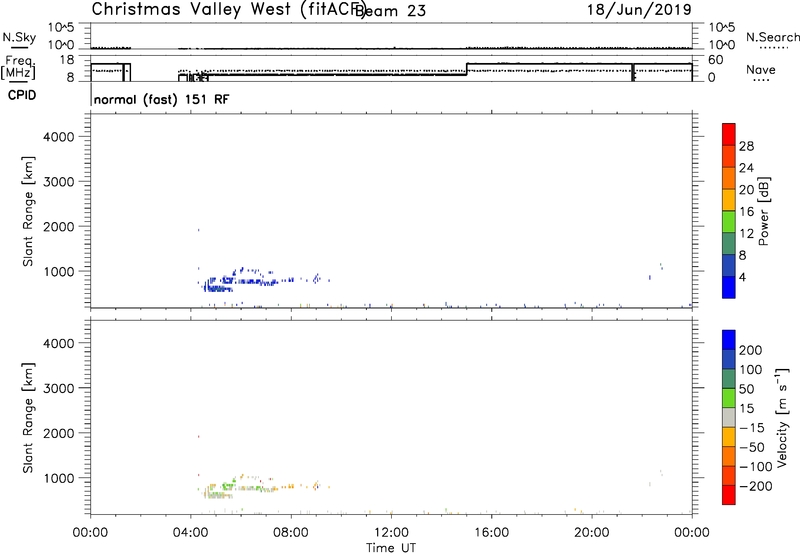
Task: Click the 'Slant Range [km]' label of power panel
Action: 28,211
